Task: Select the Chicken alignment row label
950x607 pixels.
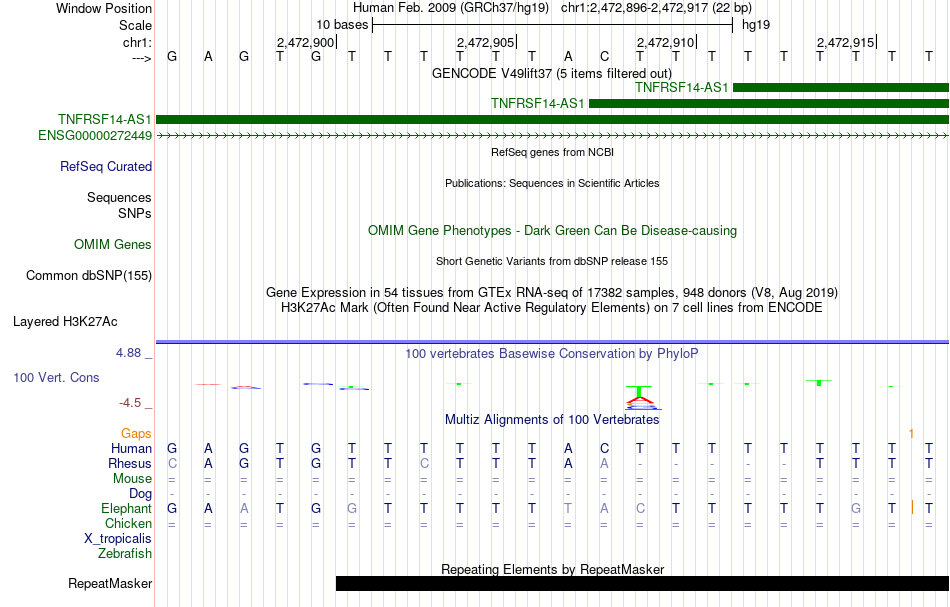Action: [128, 524]
